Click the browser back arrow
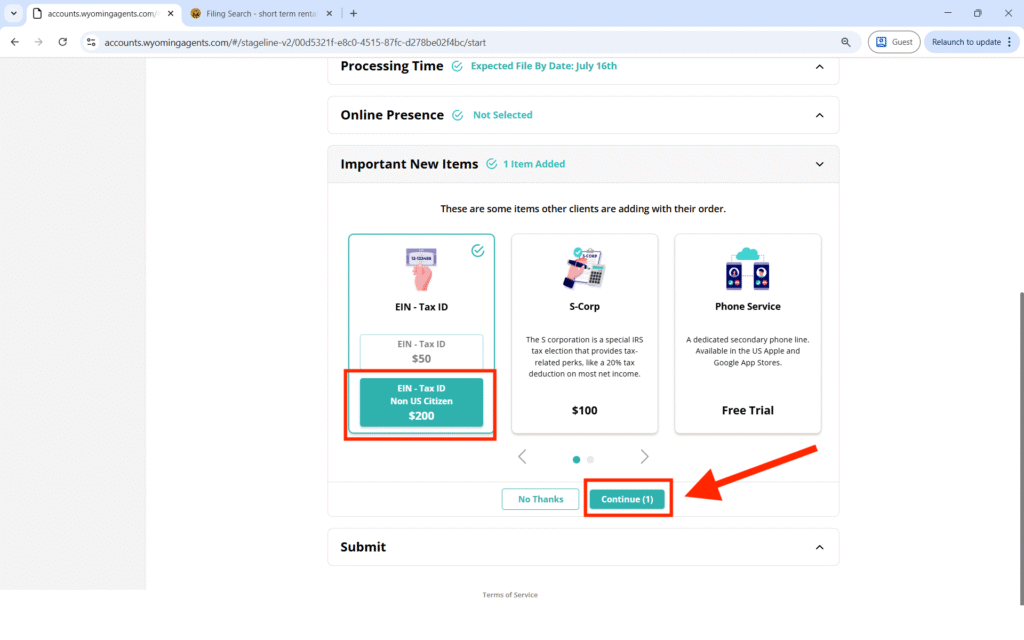The image size is (1024, 640). point(14,42)
